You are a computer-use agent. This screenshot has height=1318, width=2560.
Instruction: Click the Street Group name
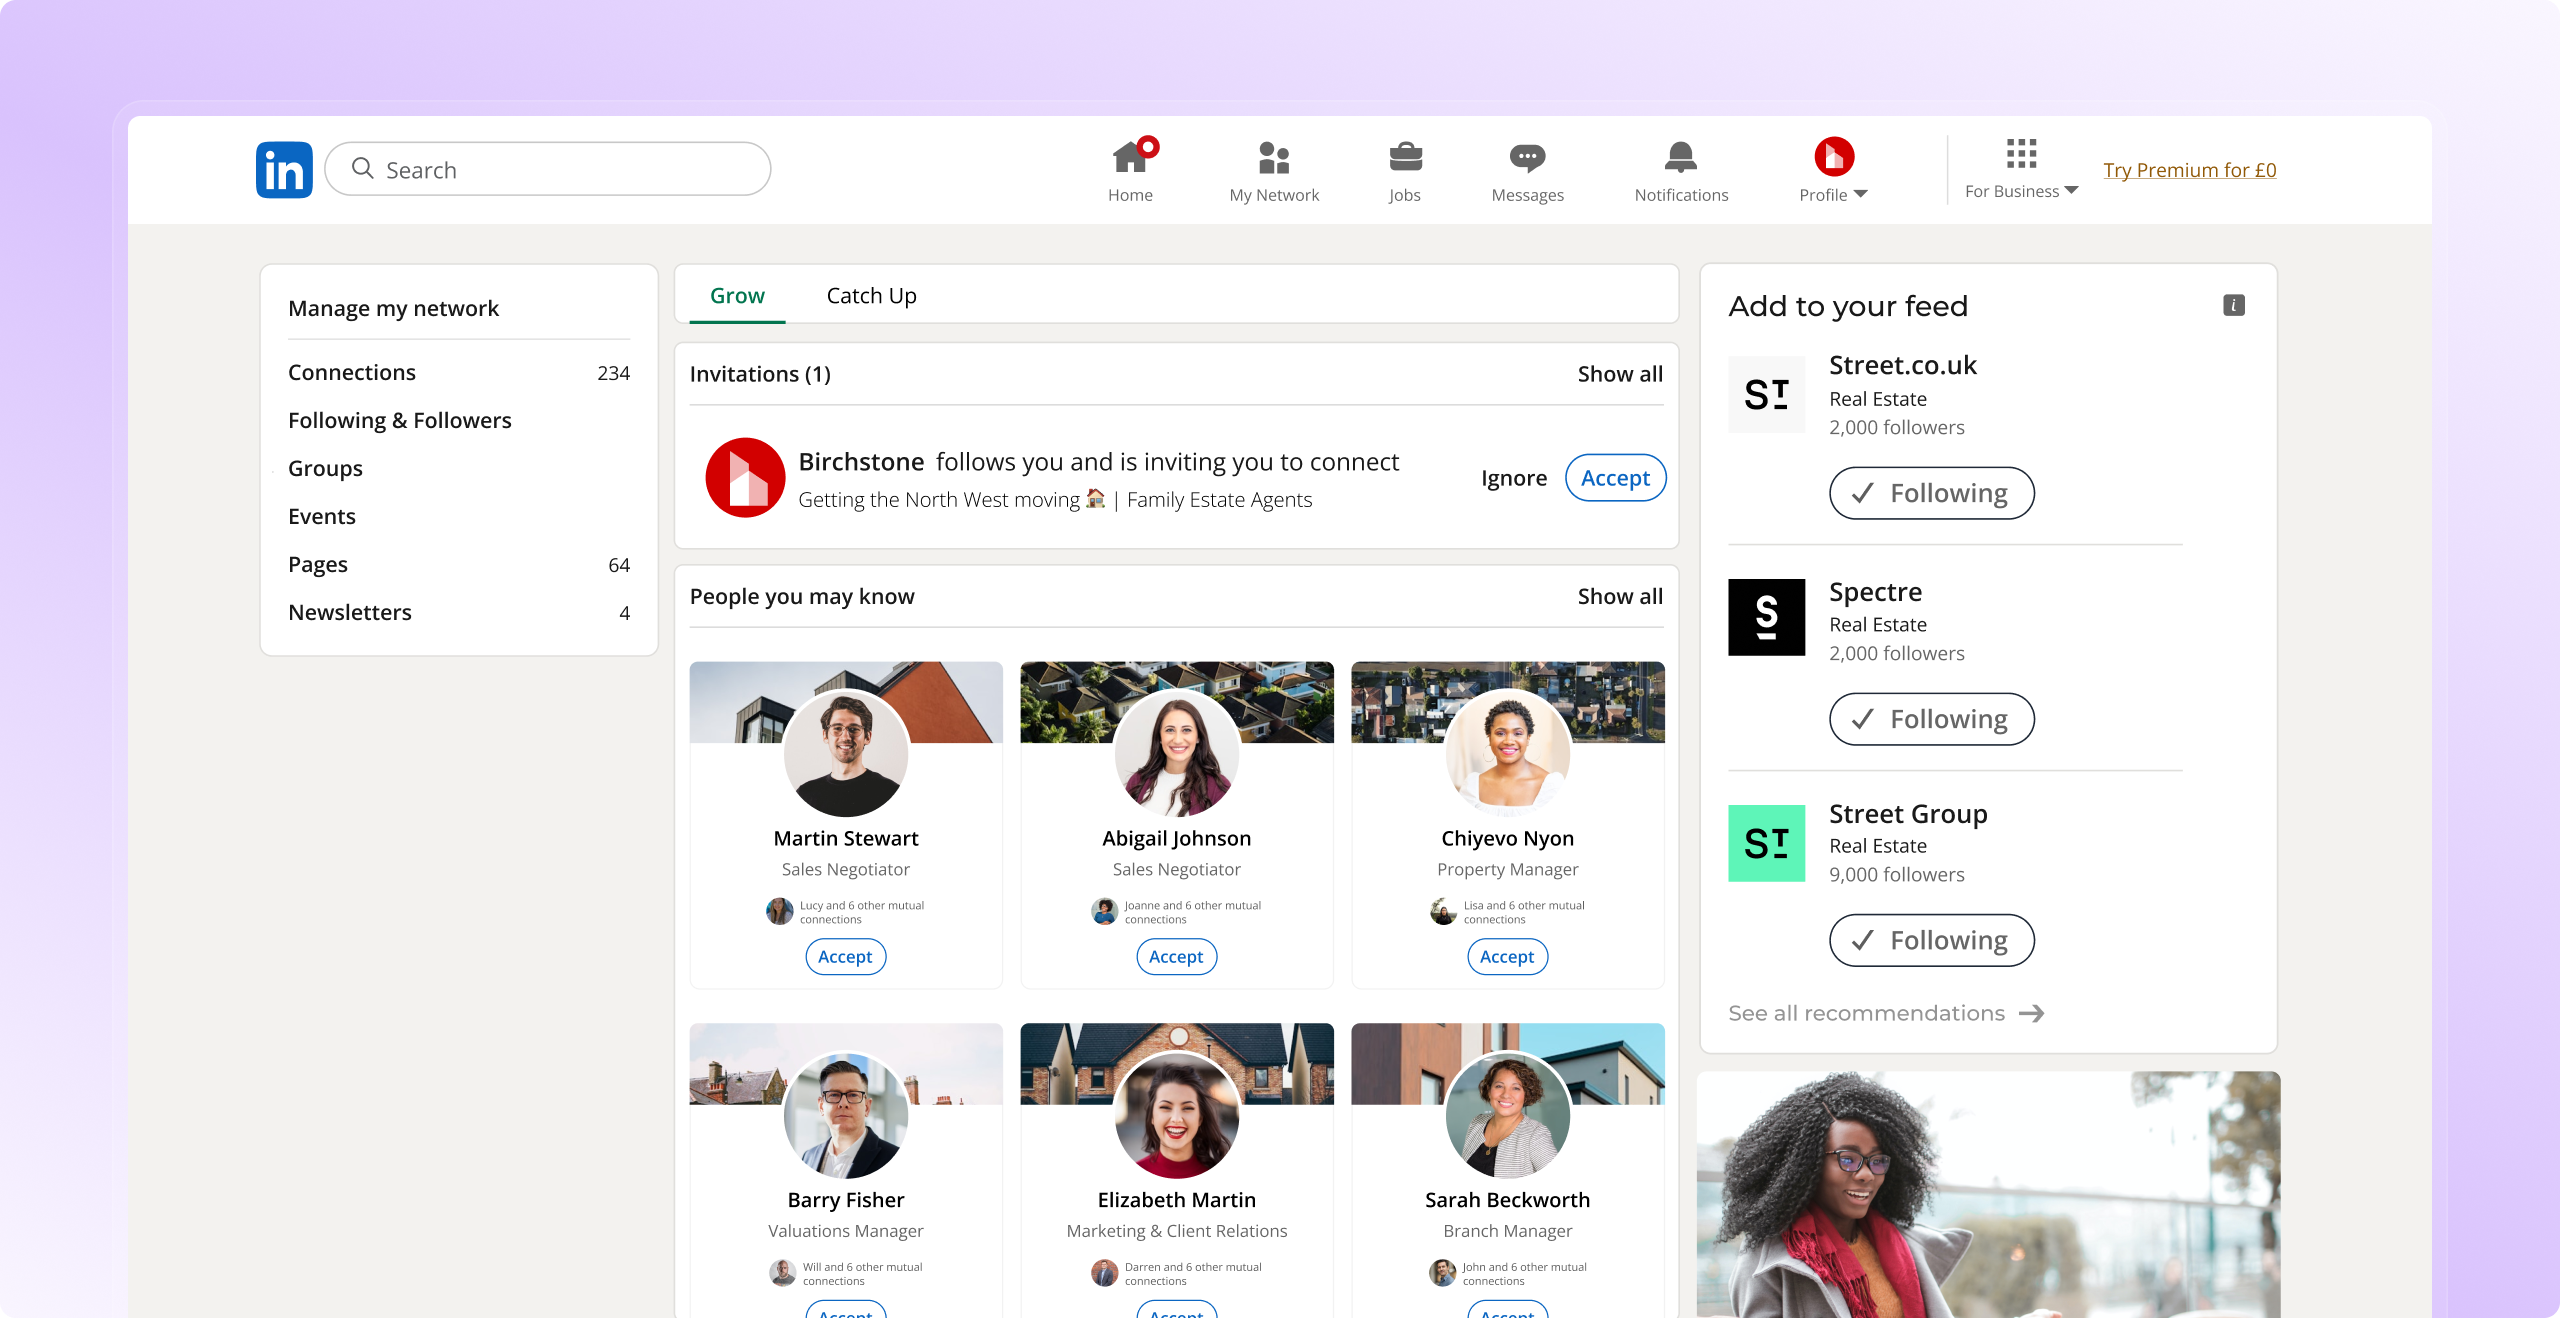1908,814
